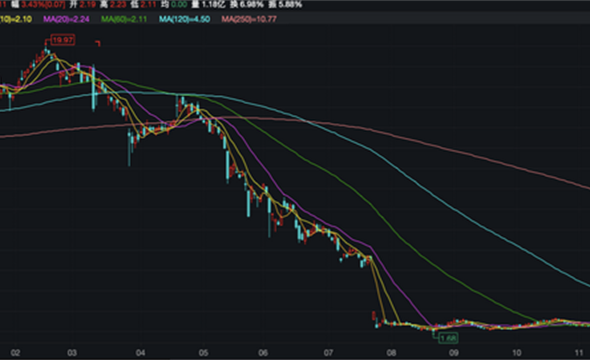
Task: Click the small red corner marker near the 19.97 tag
Action: [x=98, y=43]
